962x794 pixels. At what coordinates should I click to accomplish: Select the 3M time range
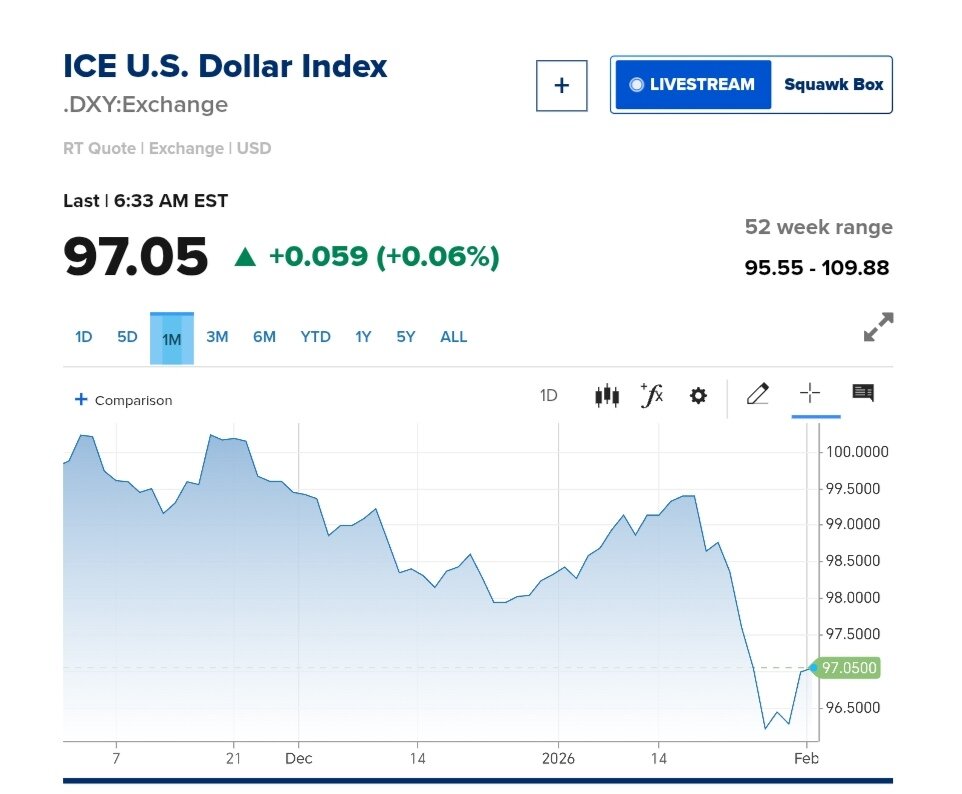tap(217, 337)
